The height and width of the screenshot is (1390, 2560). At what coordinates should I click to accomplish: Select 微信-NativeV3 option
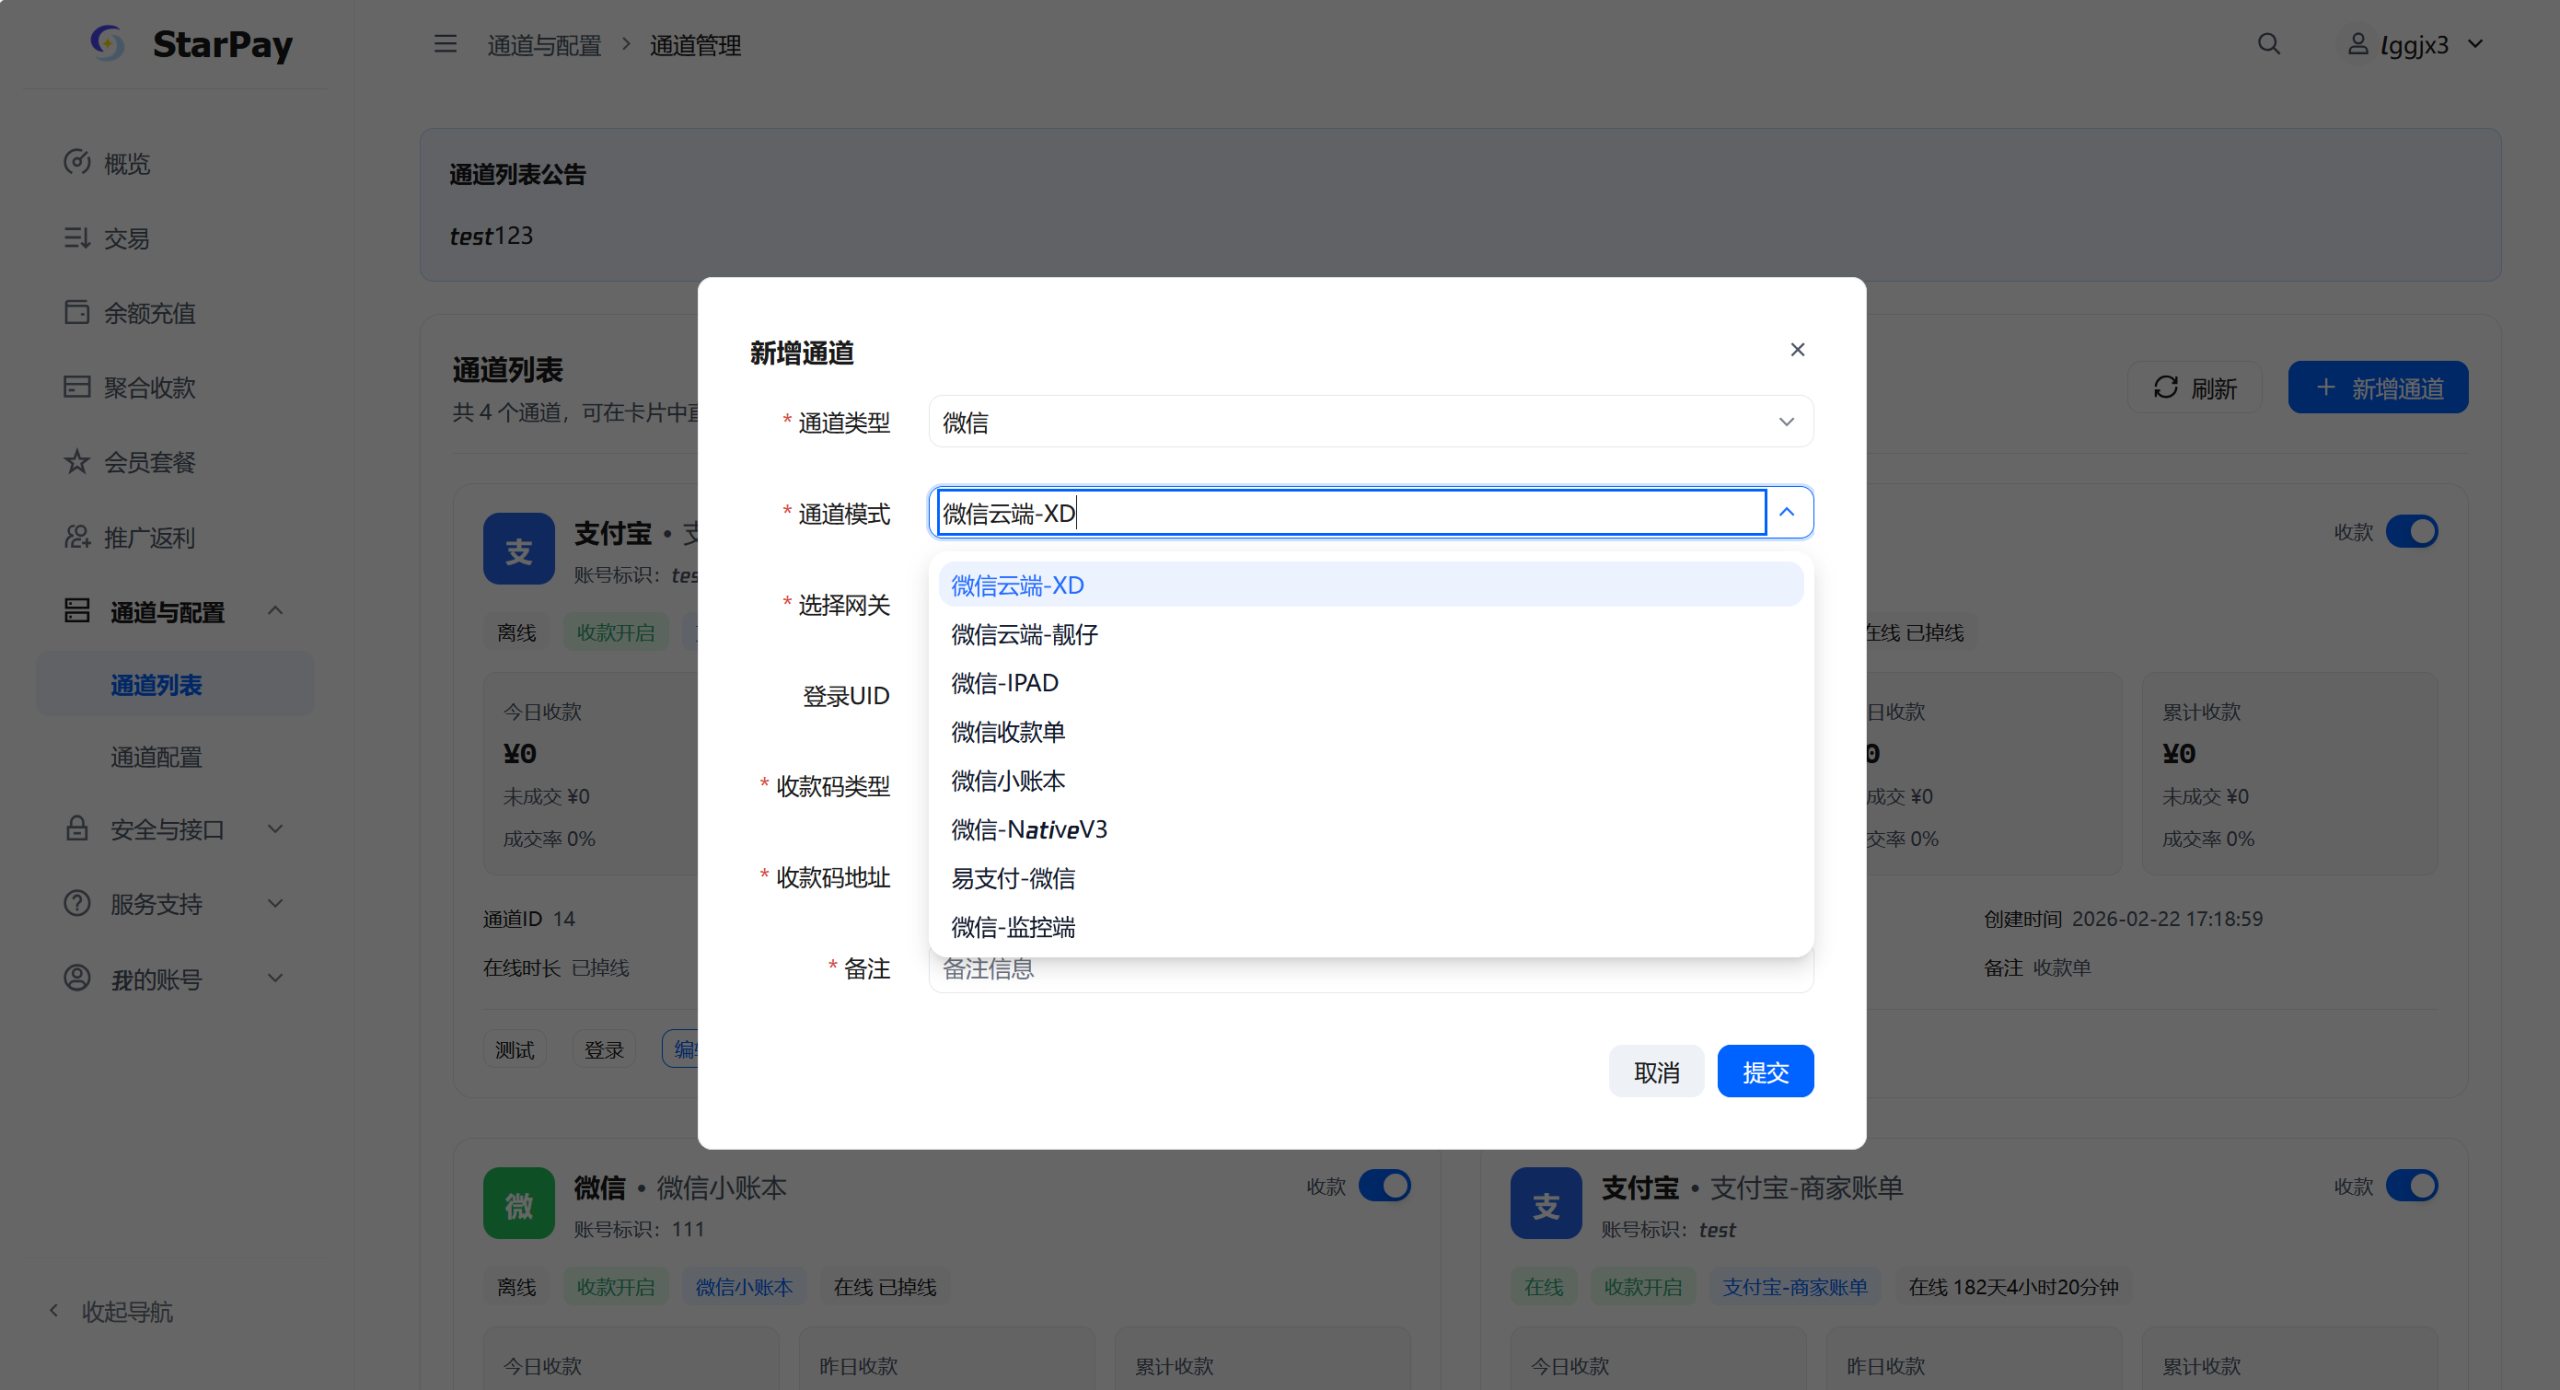[1371, 830]
